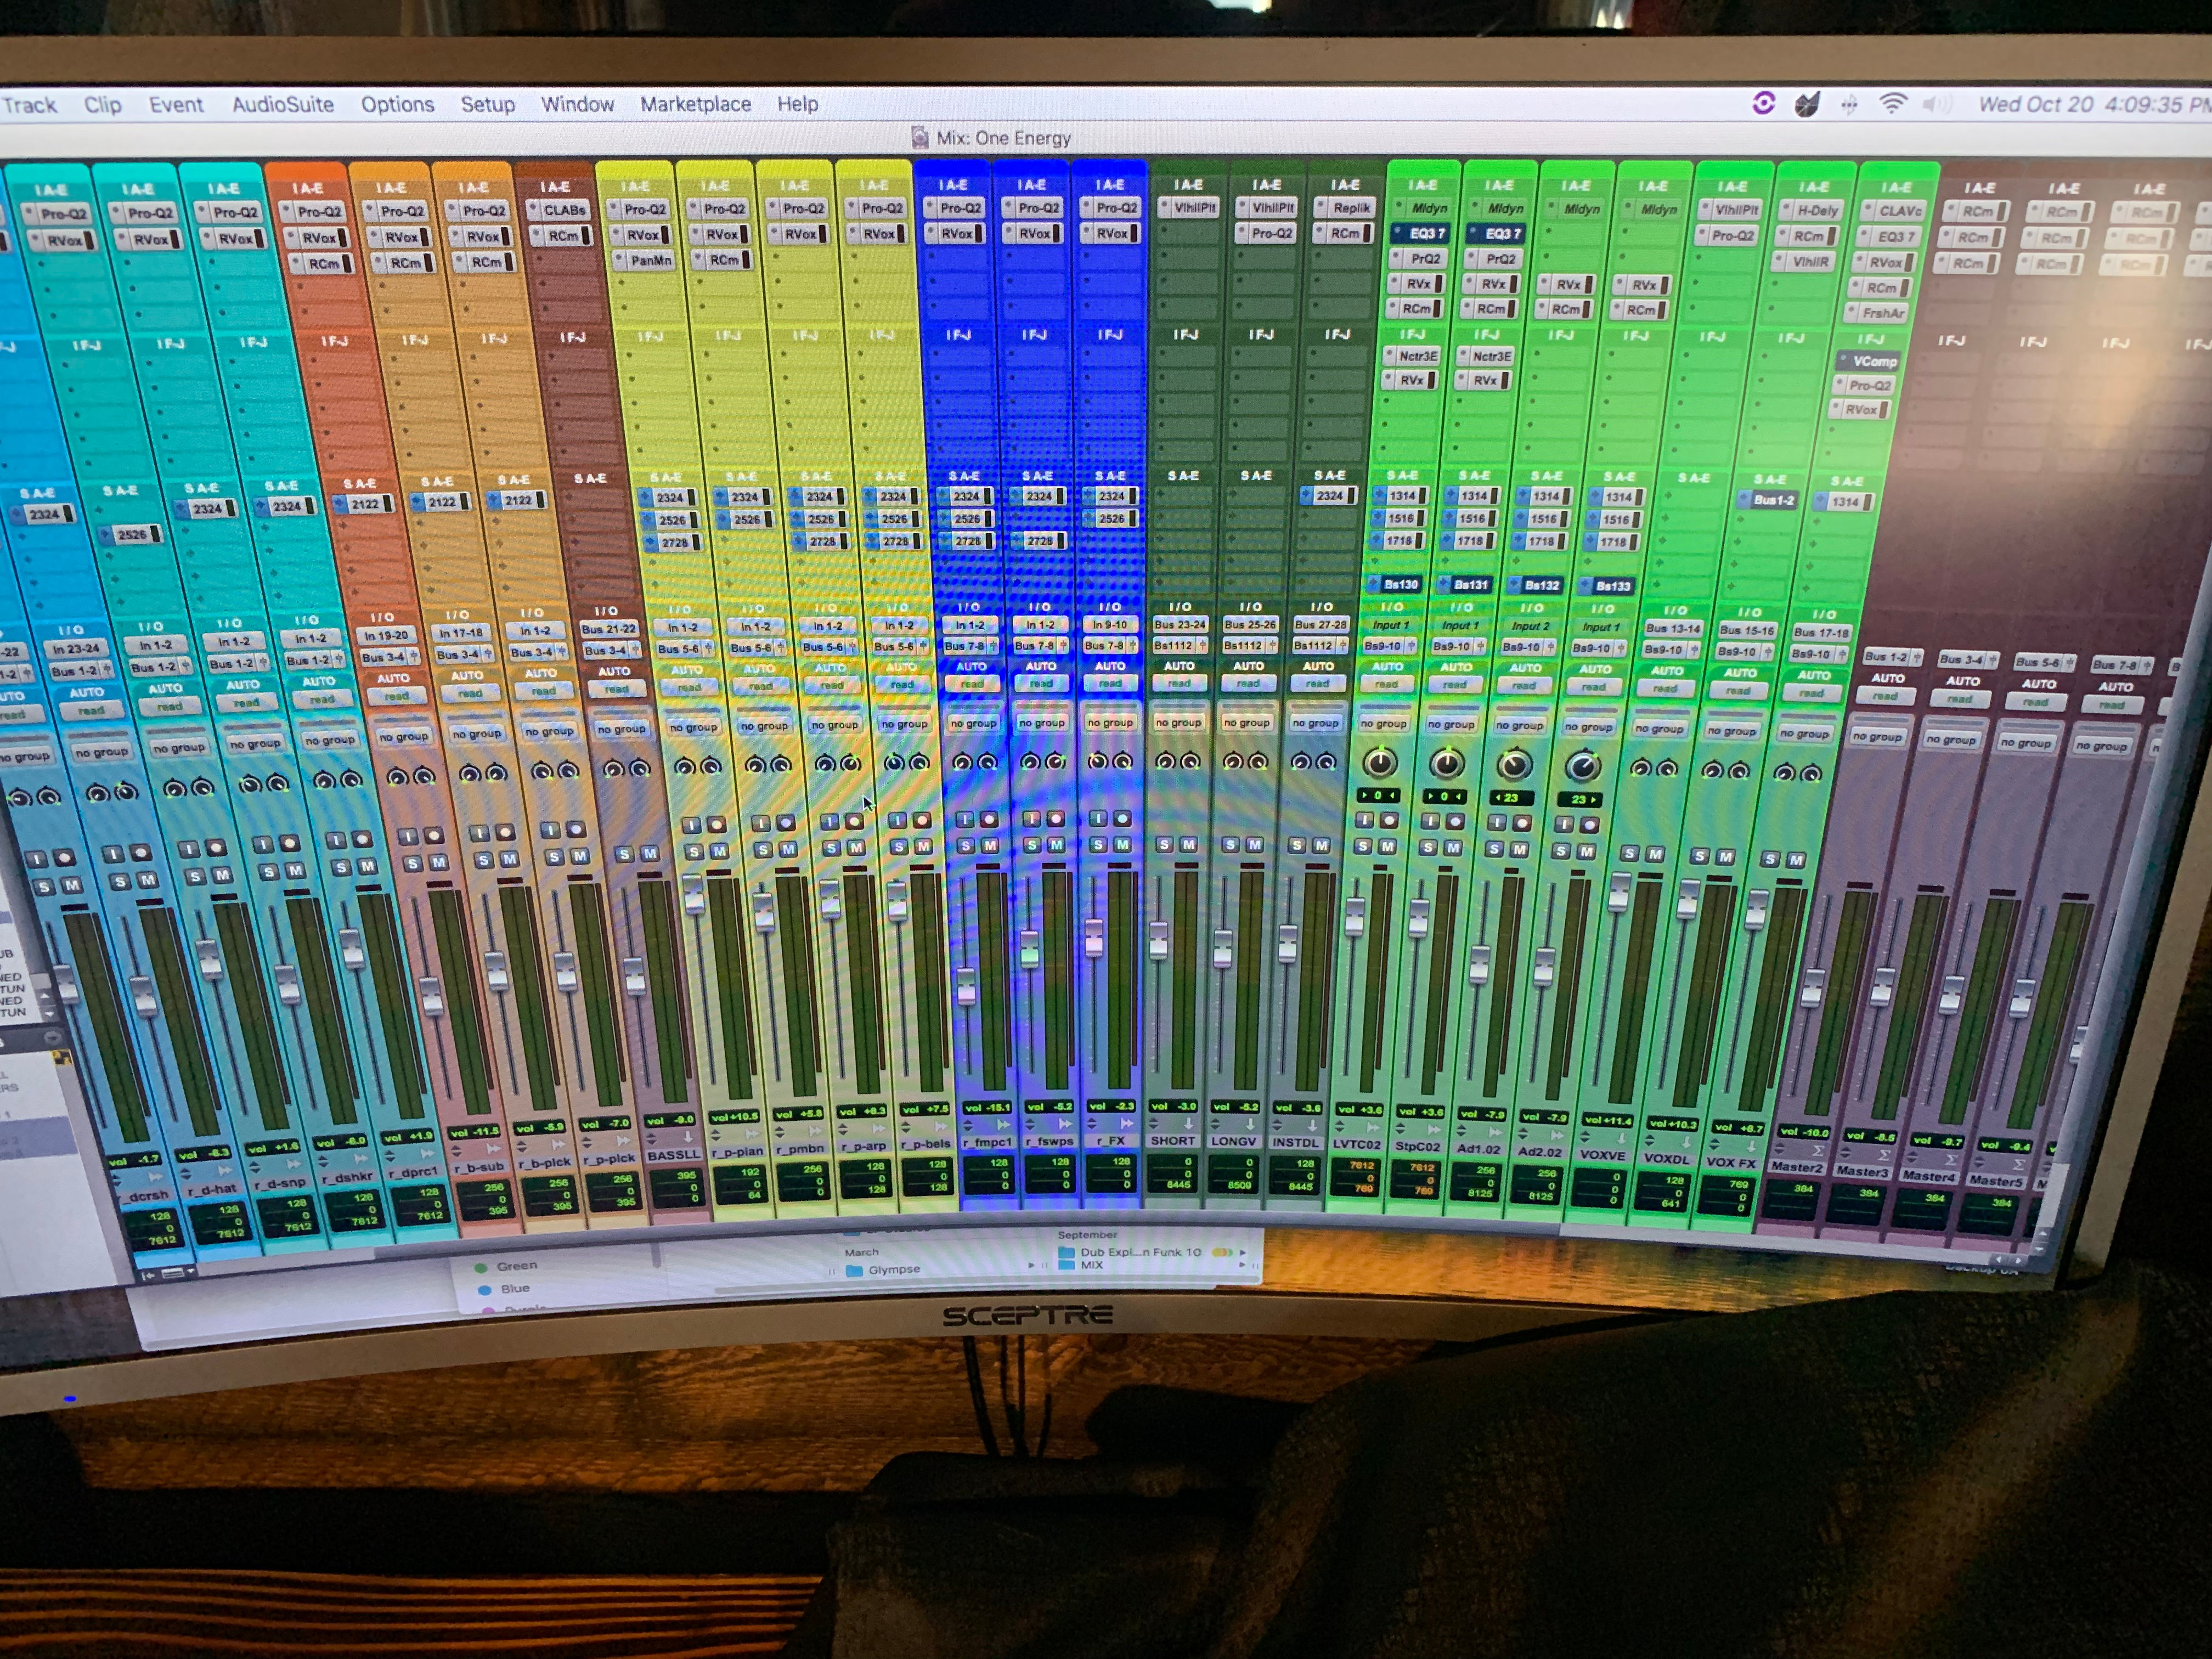The height and width of the screenshot is (1659, 2212).
Task: Click the purple circular menu bar icon
Action: pyautogui.click(x=1763, y=103)
